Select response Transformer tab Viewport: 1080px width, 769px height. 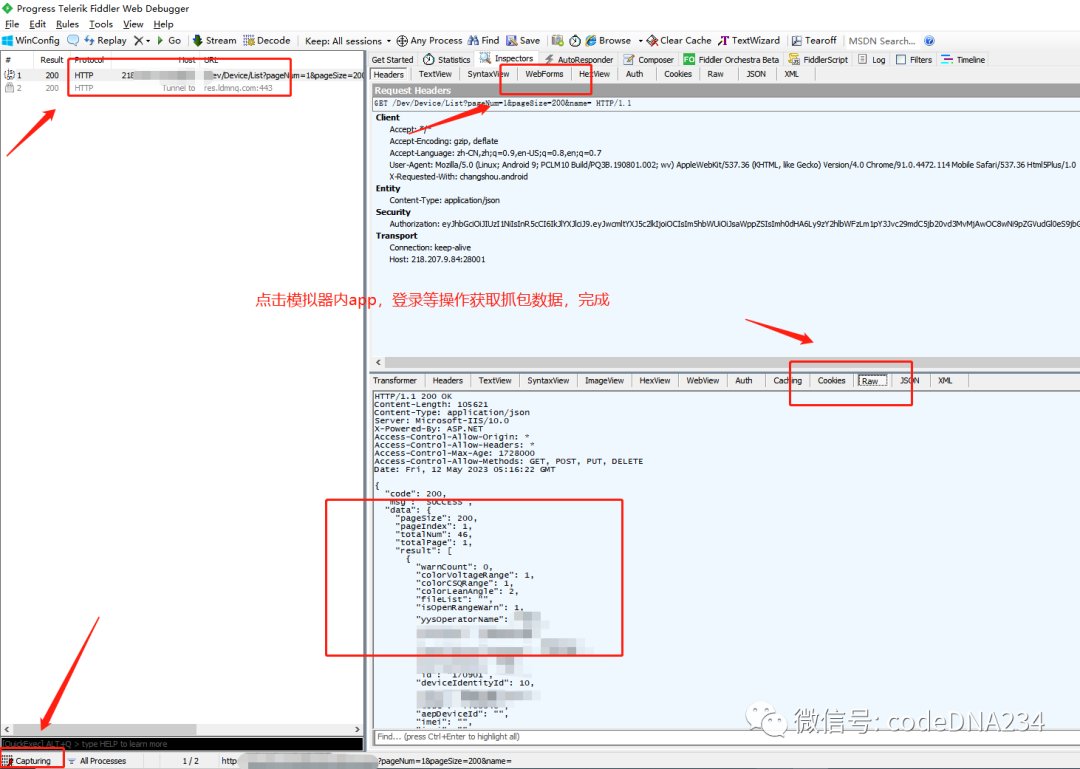(395, 380)
